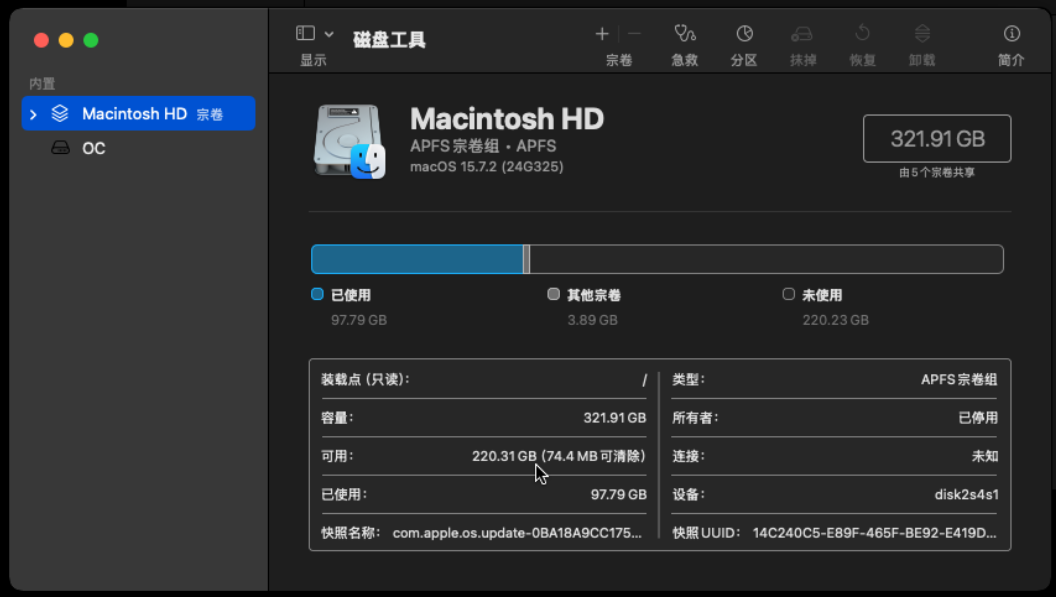Click the blue used portion of storage bar
The width and height of the screenshot is (1056, 597).
point(417,259)
